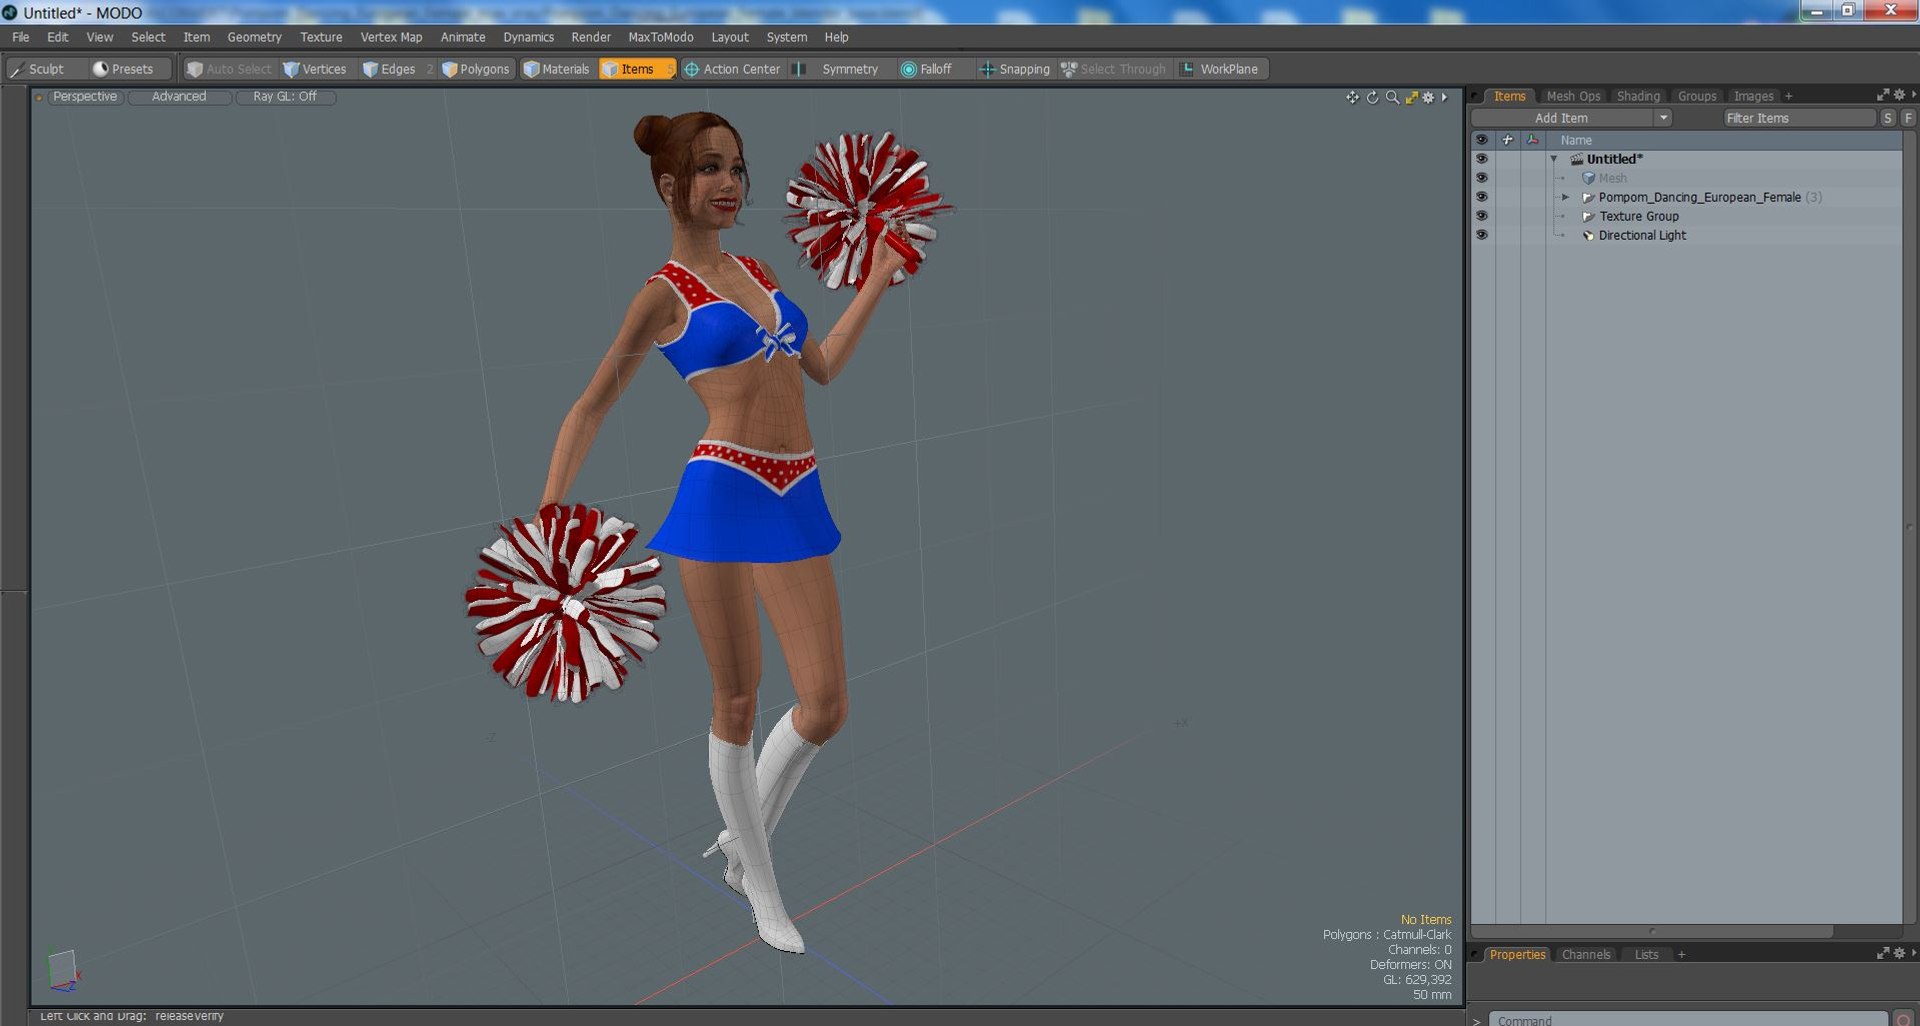The width and height of the screenshot is (1920, 1026).
Task: Switch to Materials selection mode
Action: point(557,69)
